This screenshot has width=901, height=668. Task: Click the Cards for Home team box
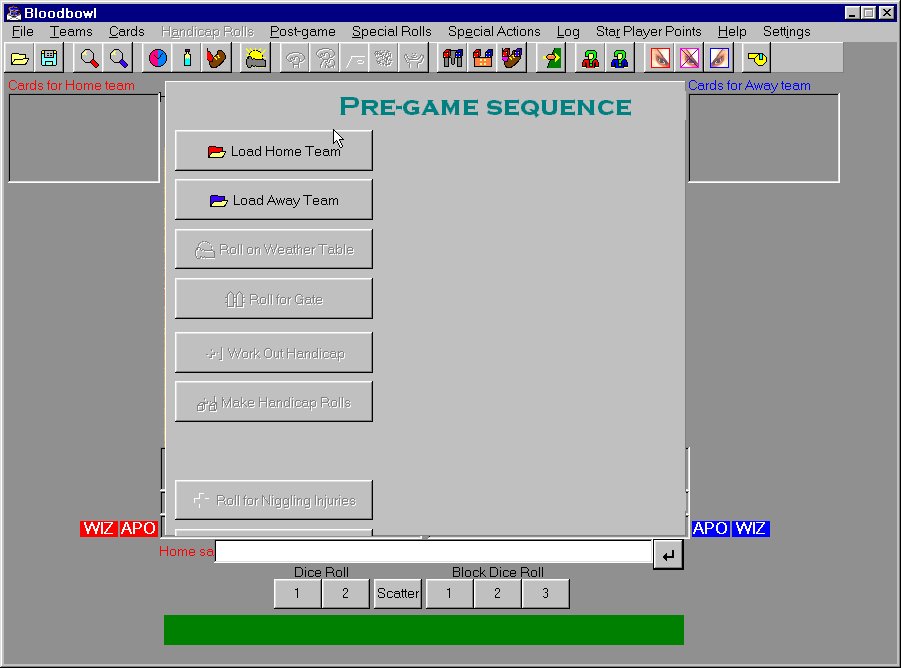coord(84,138)
